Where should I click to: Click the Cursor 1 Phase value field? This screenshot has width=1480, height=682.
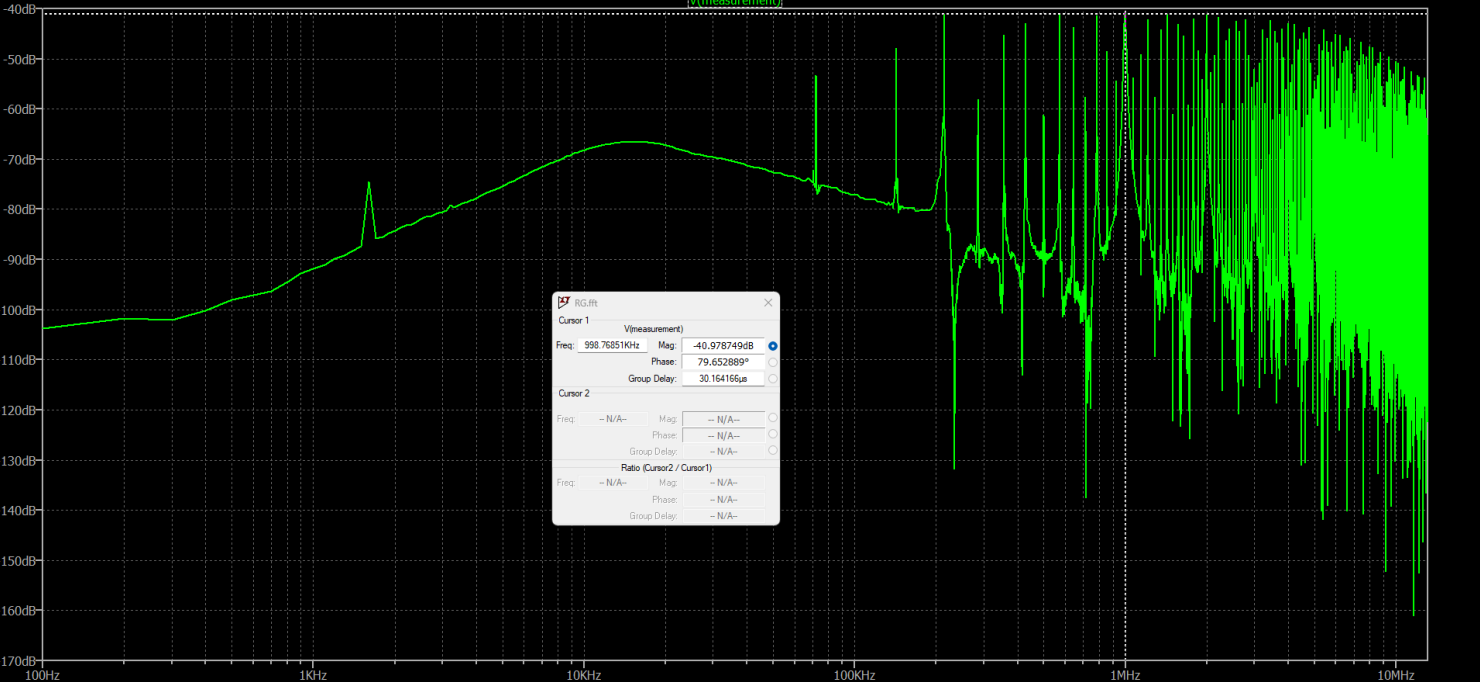(722, 362)
